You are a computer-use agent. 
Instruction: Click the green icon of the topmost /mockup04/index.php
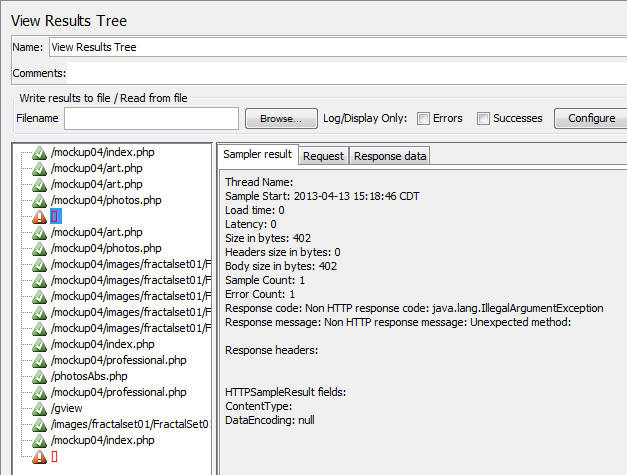[x=39, y=152]
